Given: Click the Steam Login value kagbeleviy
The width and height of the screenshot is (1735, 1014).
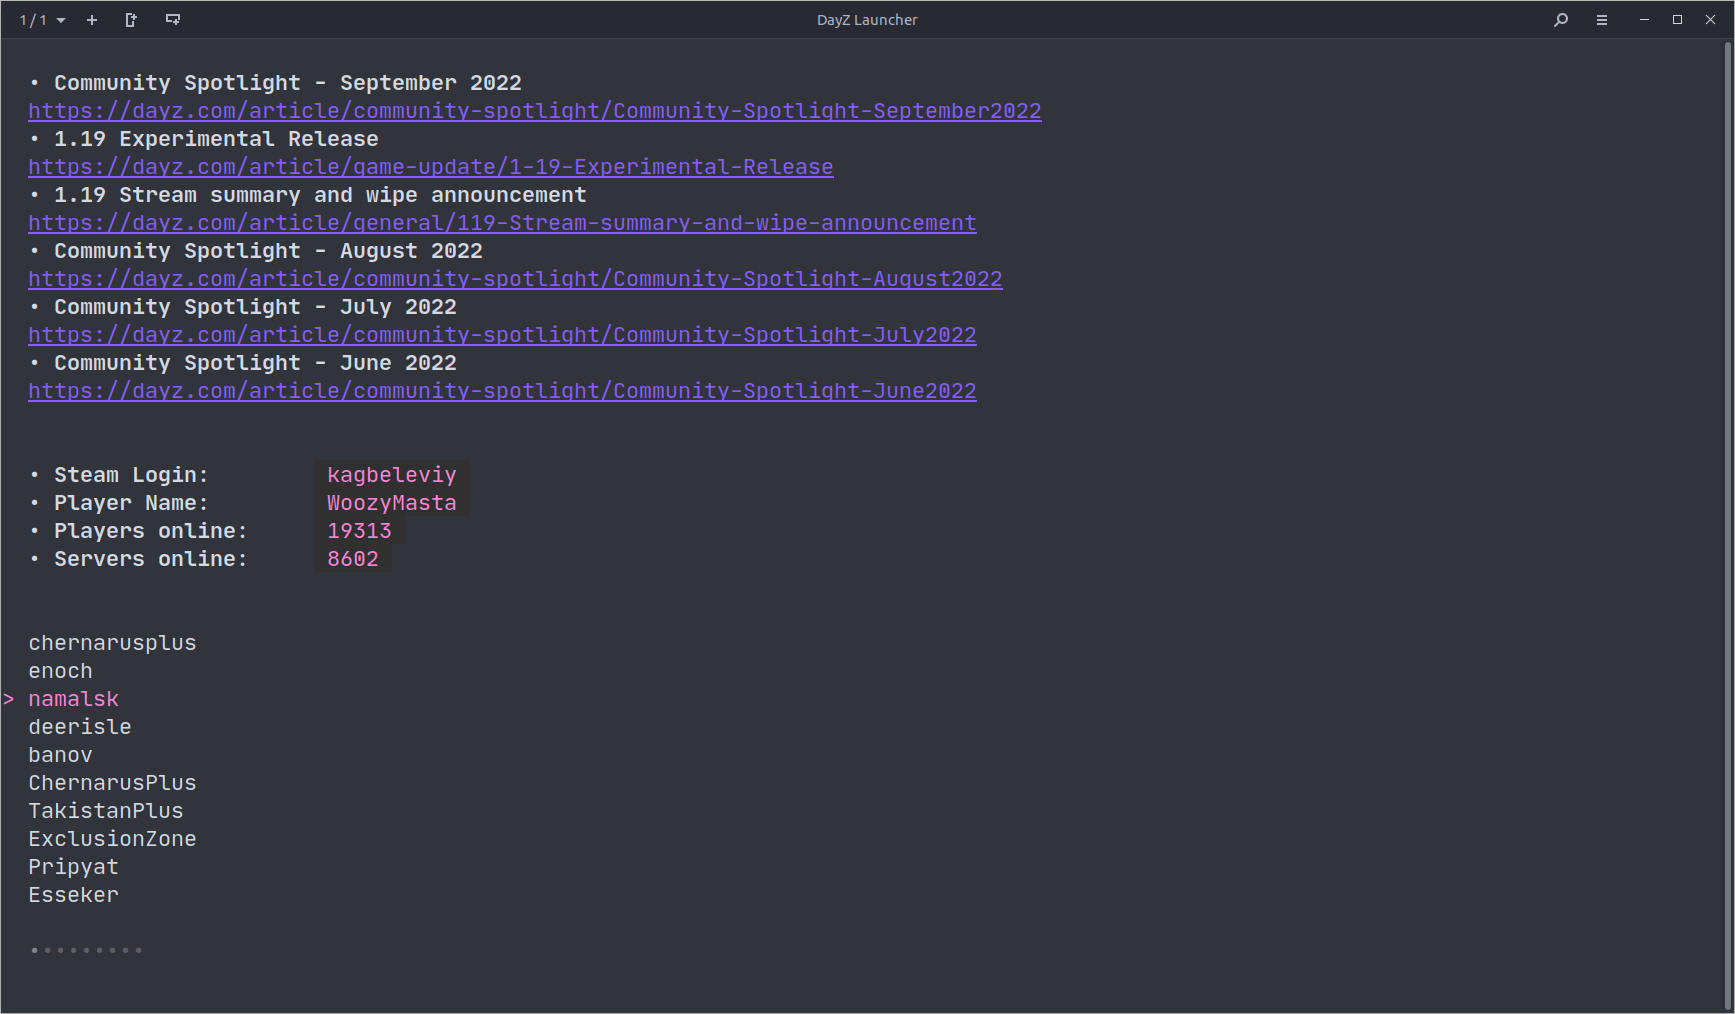Looking at the screenshot, I should tap(392, 475).
